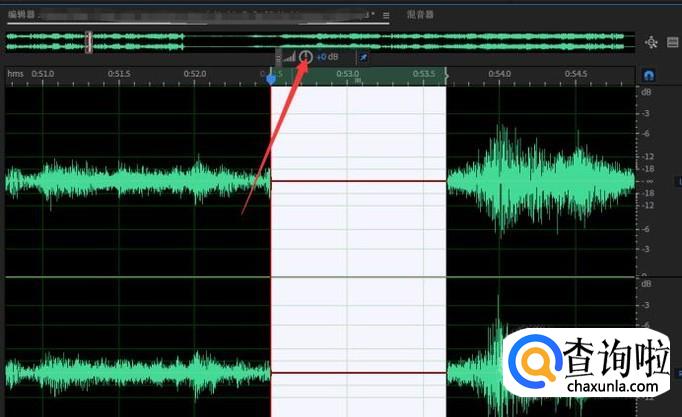
Task: Click the volume adjustment knob in HUD
Action: (x=306, y=57)
